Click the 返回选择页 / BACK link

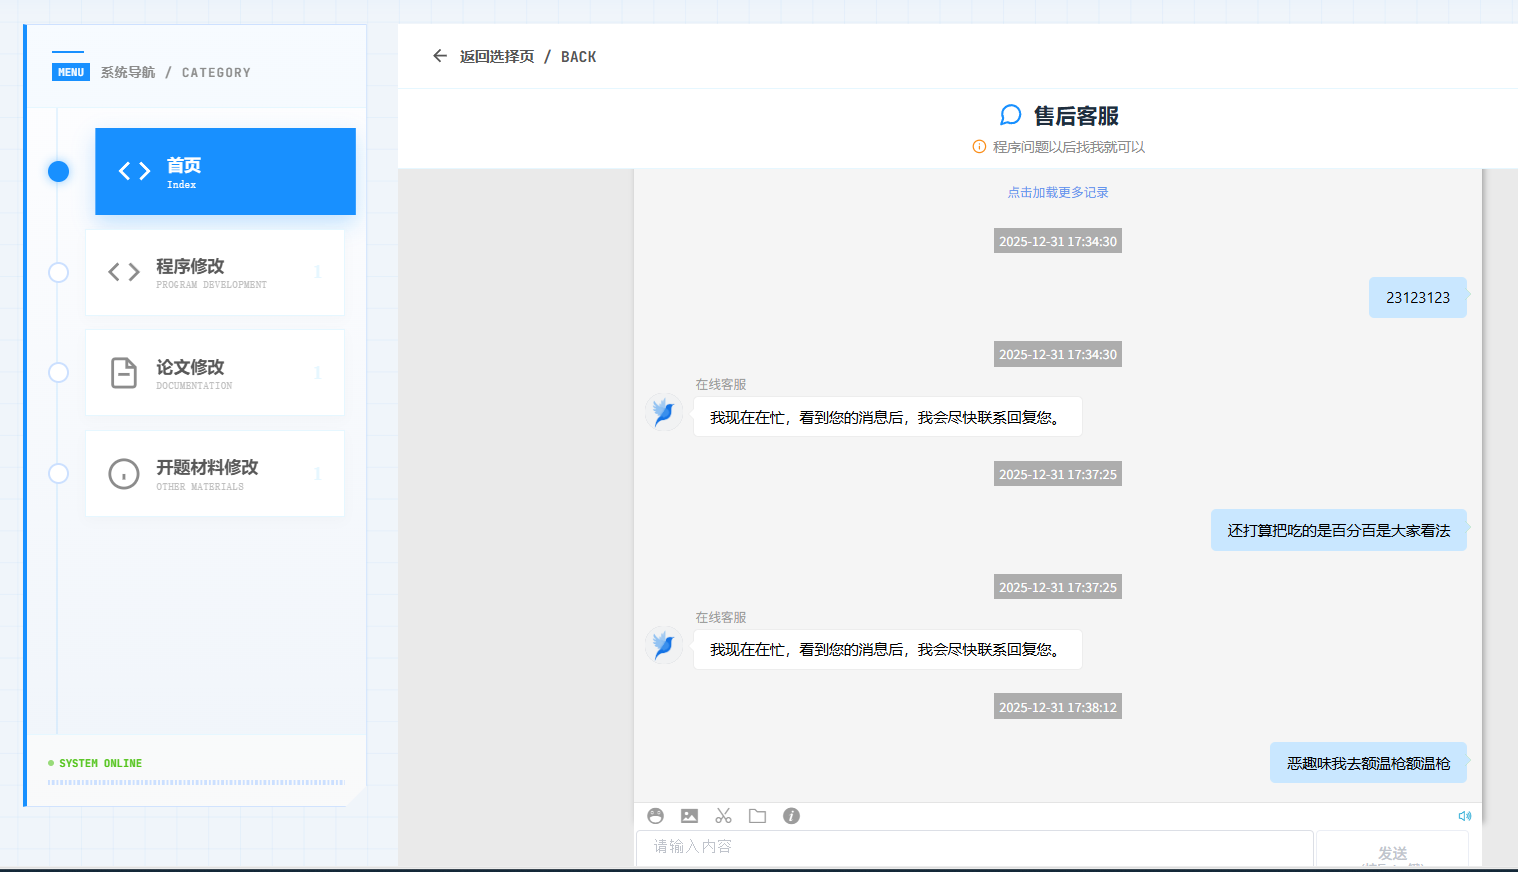[x=527, y=57]
